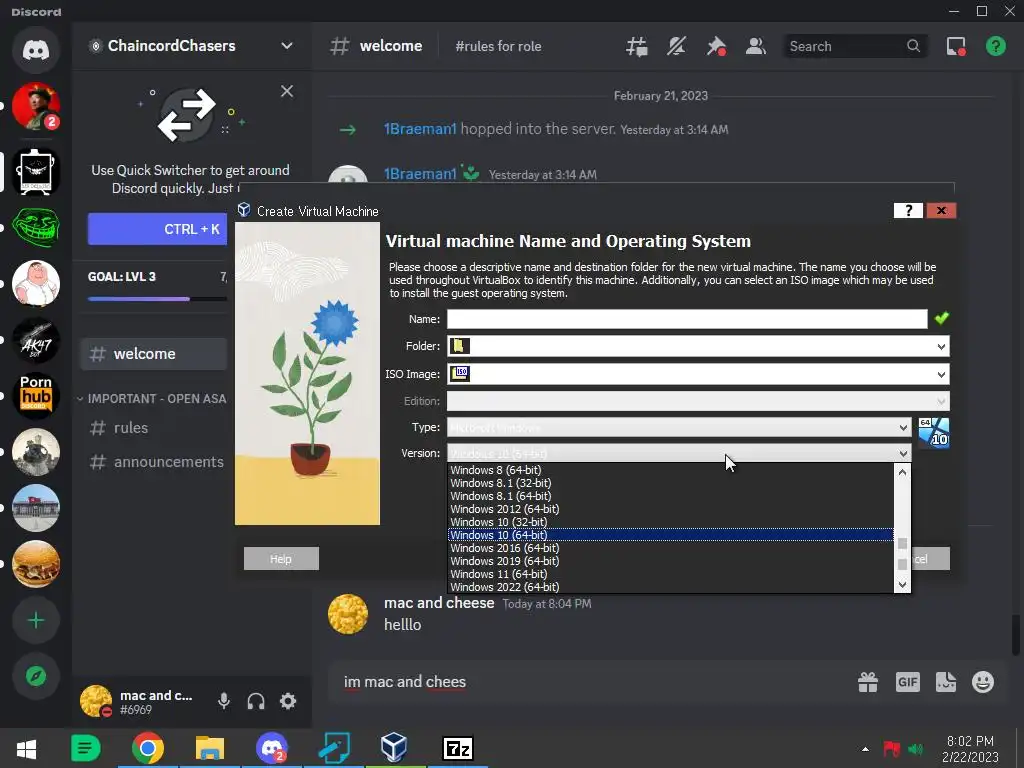Click the Windows 10 OS badge icon in dialog

934,433
